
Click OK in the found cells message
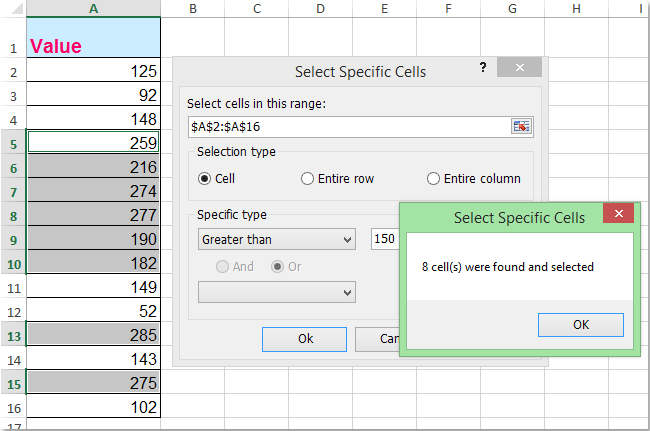coord(580,325)
